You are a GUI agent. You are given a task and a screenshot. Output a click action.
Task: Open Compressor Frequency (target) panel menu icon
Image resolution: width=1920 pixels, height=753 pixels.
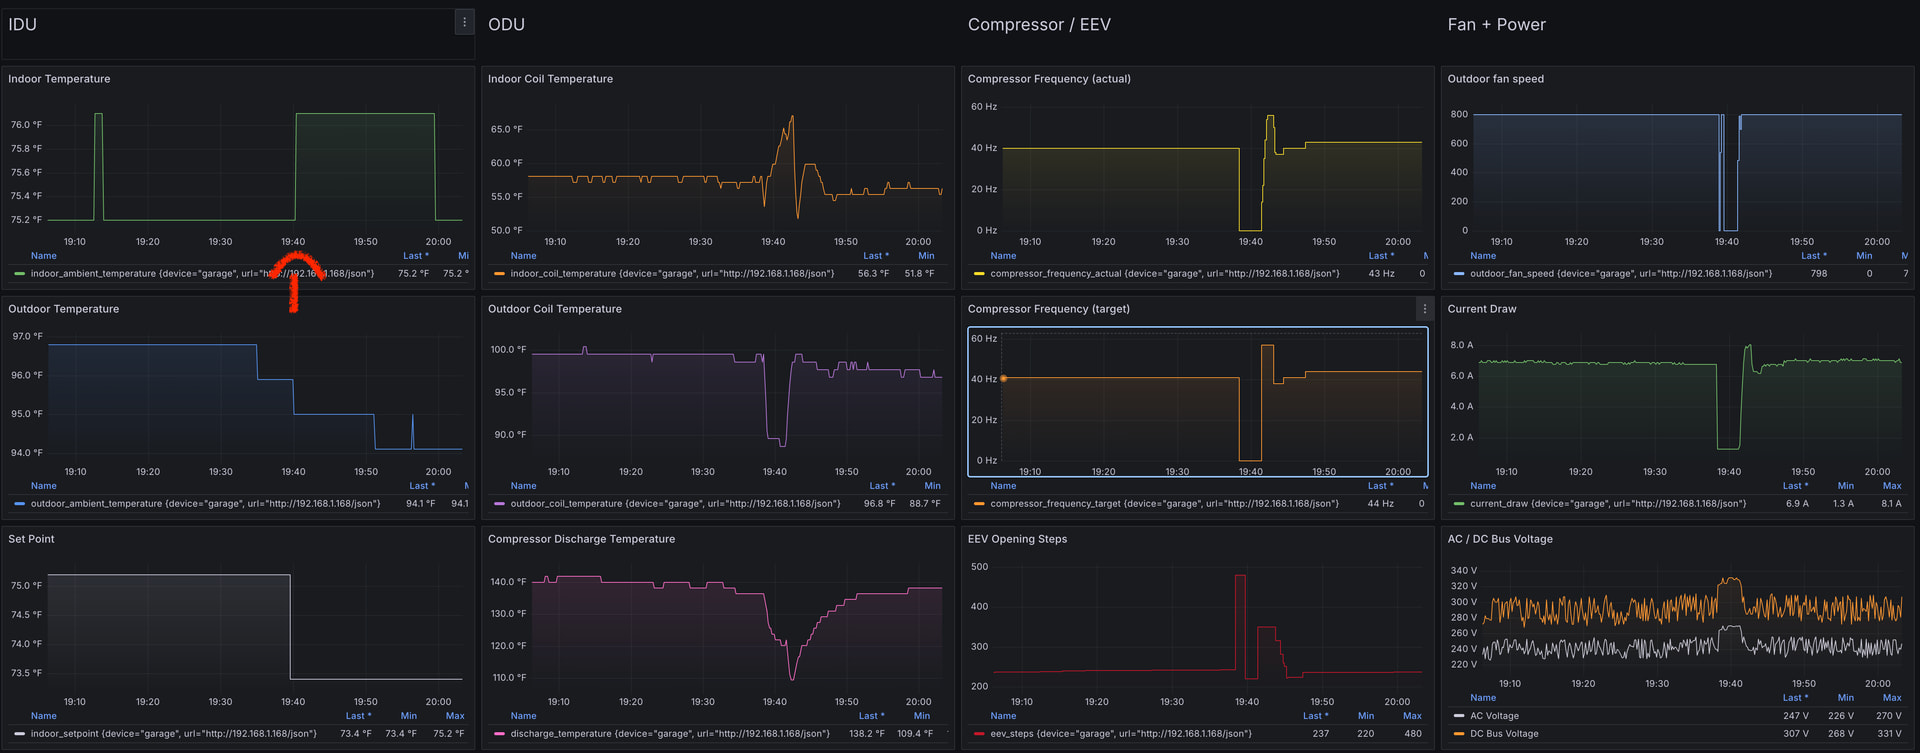point(1424,309)
